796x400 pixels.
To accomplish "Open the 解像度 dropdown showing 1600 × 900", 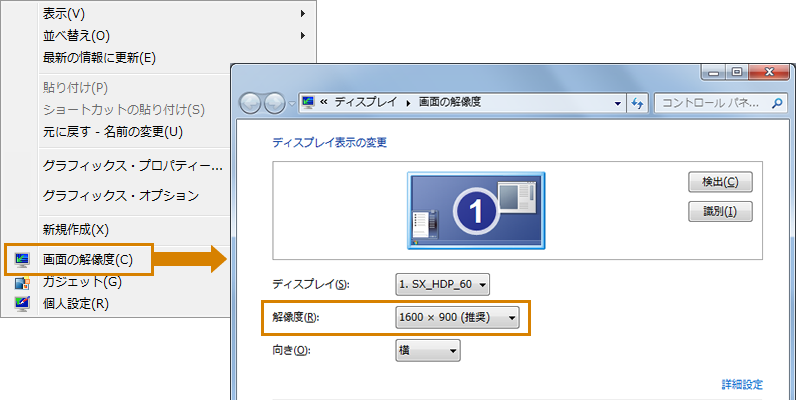I will pyautogui.click(x=457, y=318).
